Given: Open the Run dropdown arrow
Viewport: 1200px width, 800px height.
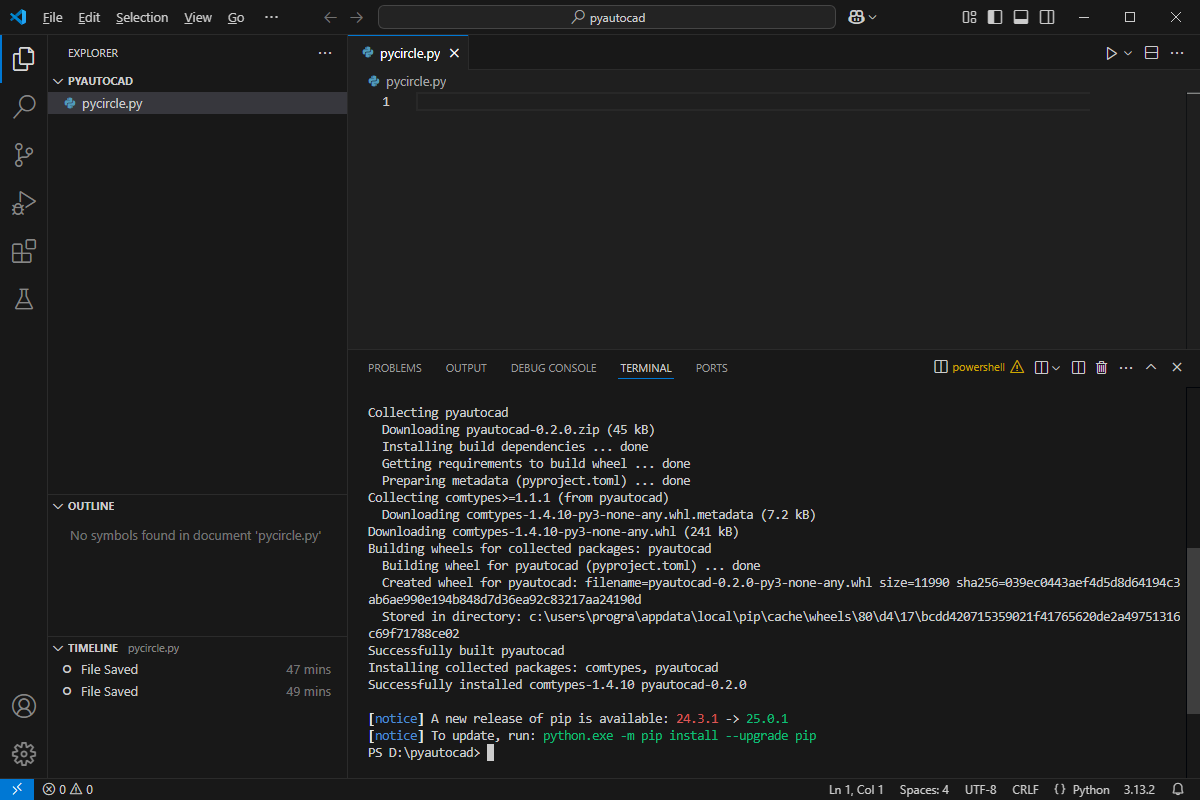Looking at the screenshot, I should pyautogui.click(x=1128, y=54).
